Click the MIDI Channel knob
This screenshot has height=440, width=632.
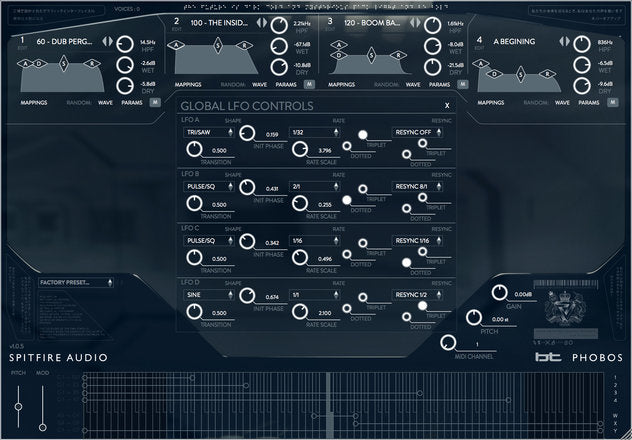coord(448,344)
